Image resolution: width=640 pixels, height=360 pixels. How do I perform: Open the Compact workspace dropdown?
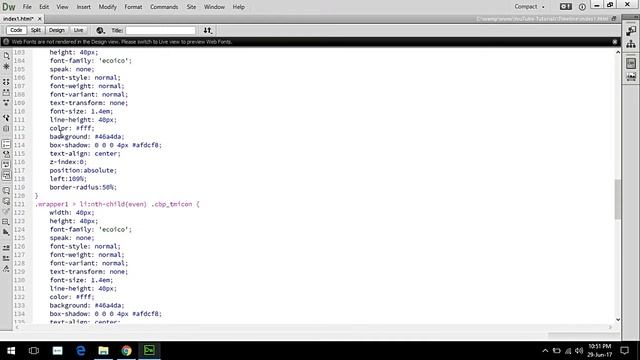tap(529, 7)
